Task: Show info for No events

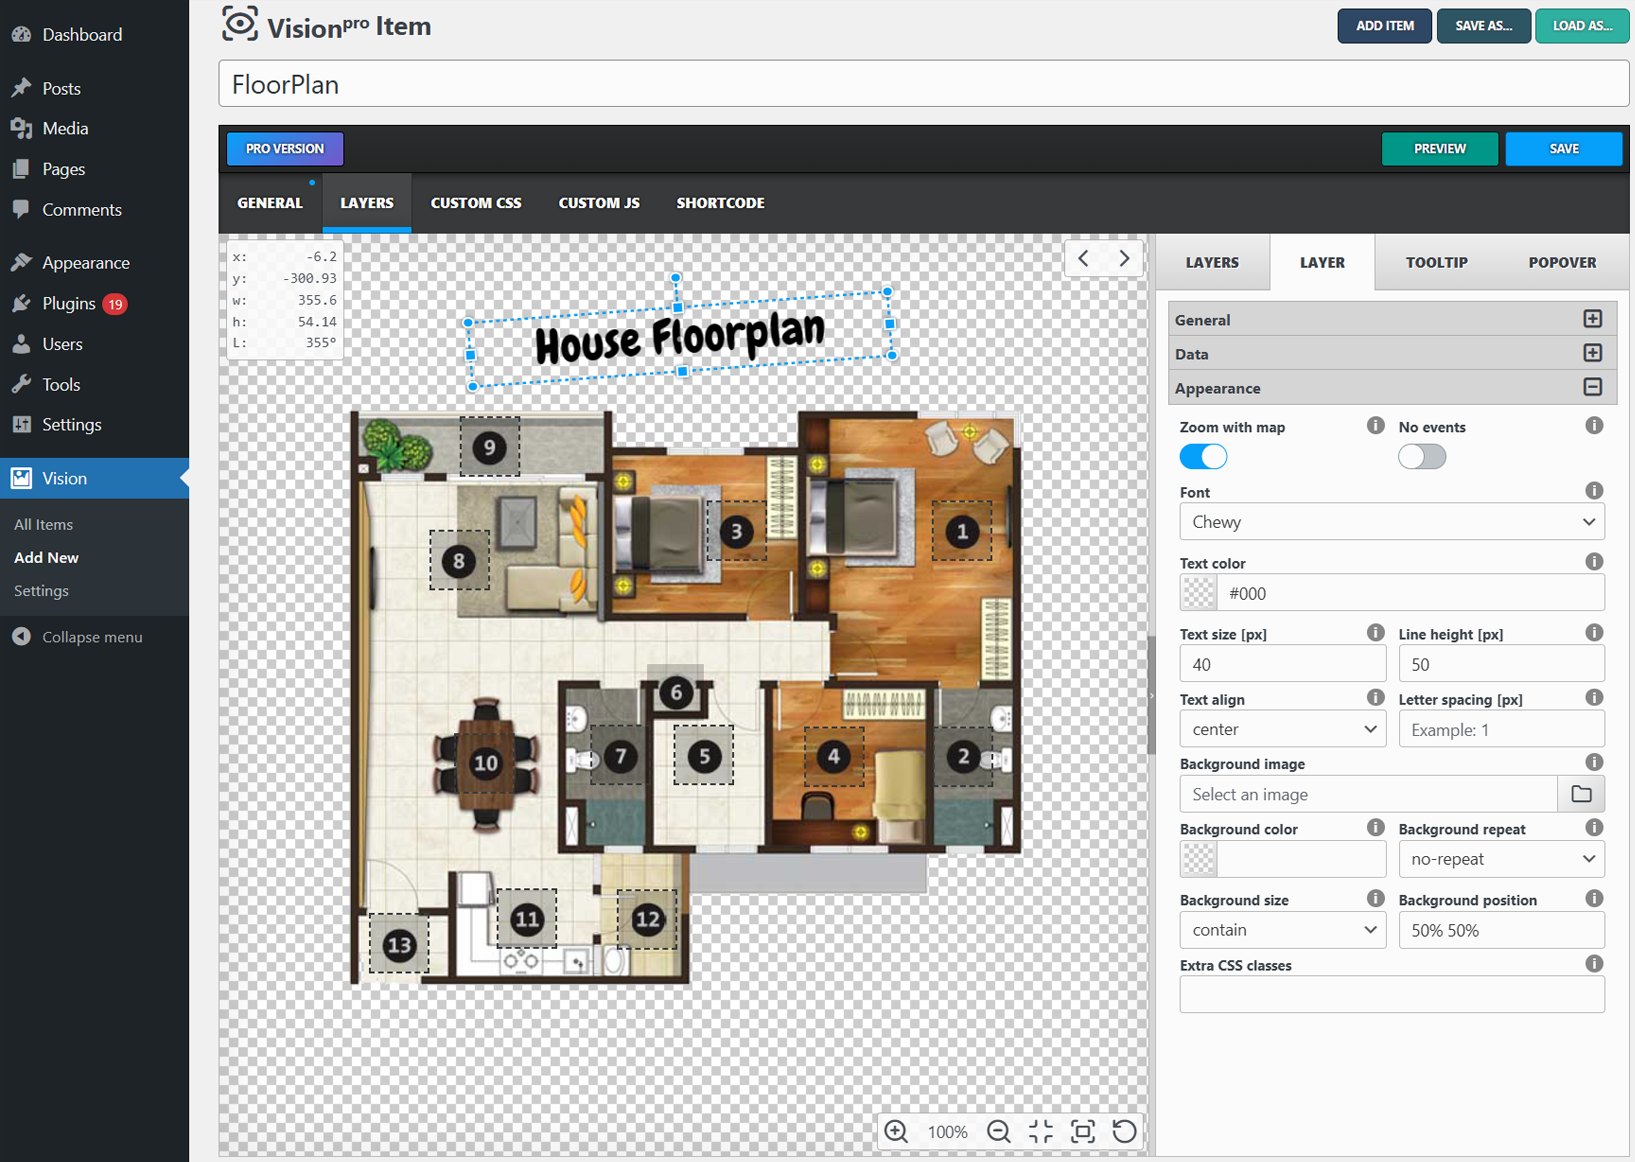Action: coord(1594,426)
